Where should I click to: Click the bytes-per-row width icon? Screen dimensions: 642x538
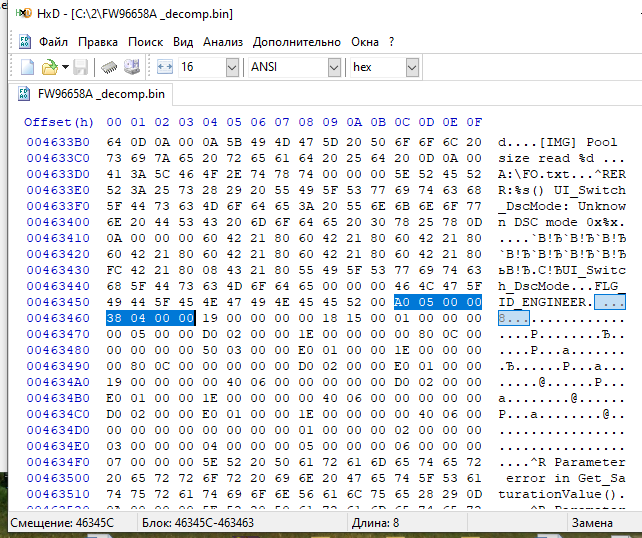(165, 67)
